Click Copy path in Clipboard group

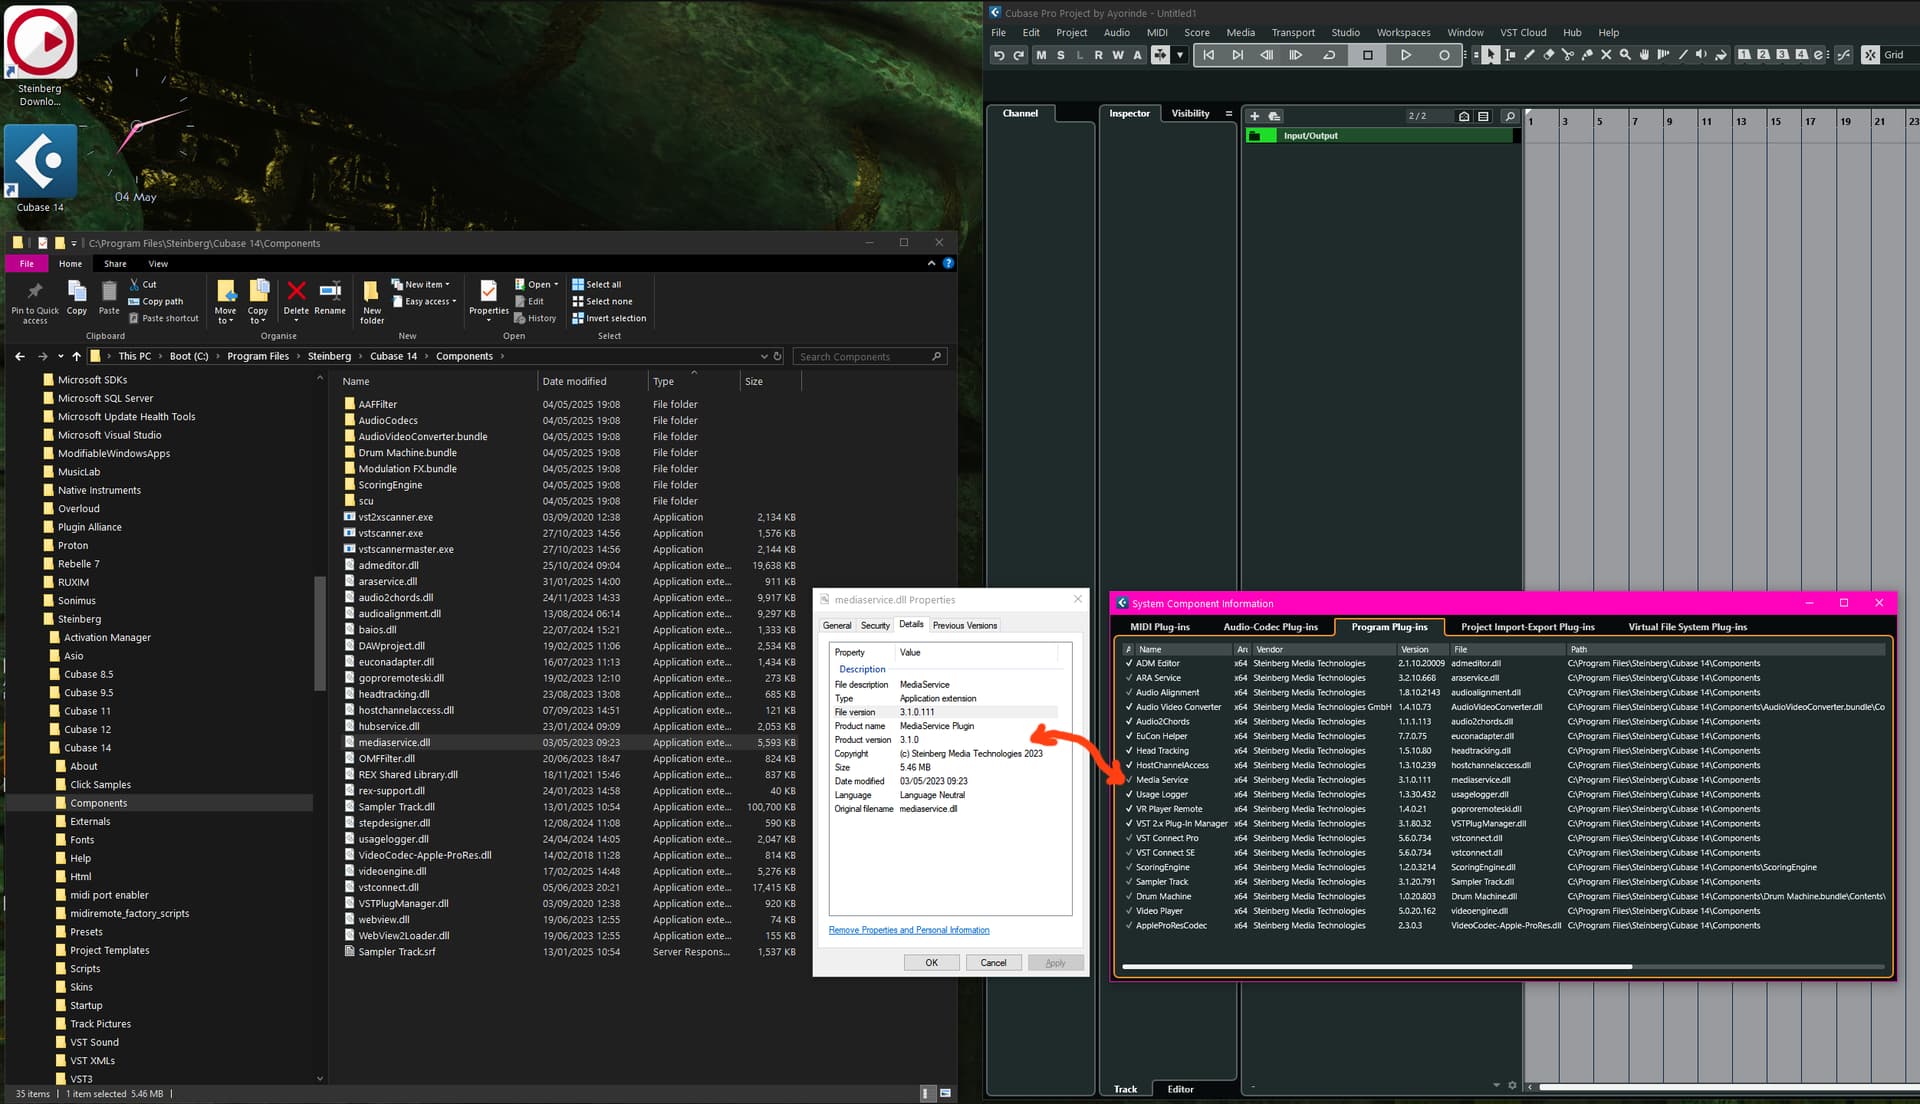click(156, 301)
